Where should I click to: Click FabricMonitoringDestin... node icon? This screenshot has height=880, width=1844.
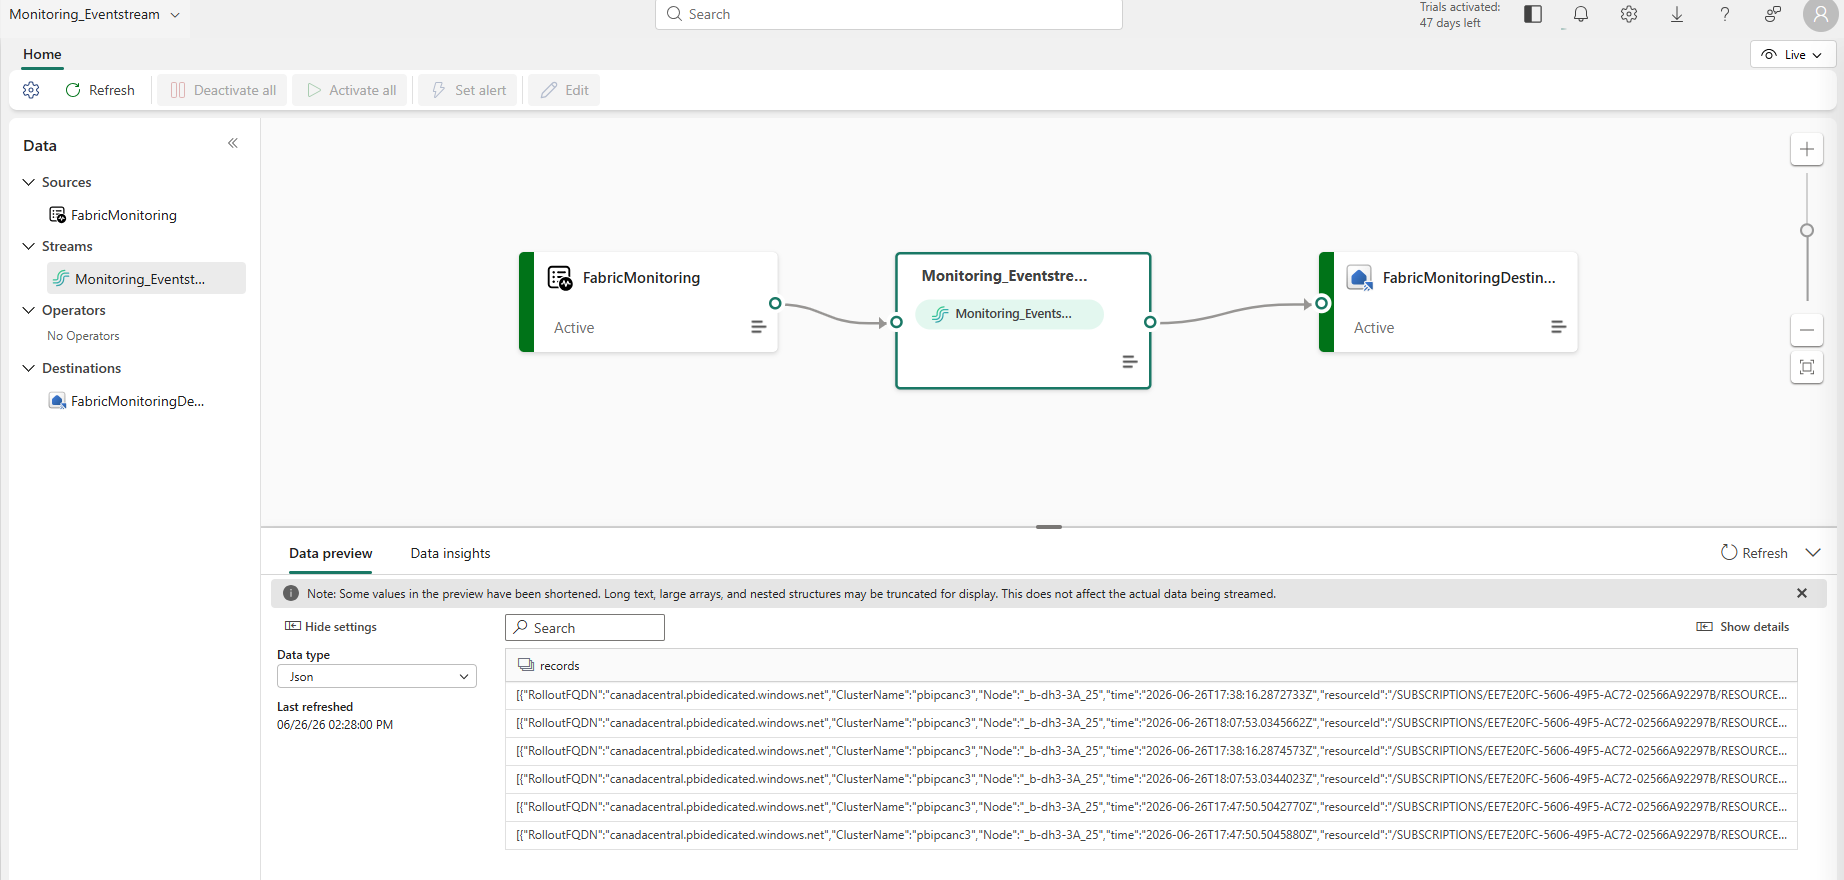(x=1360, y=278)
